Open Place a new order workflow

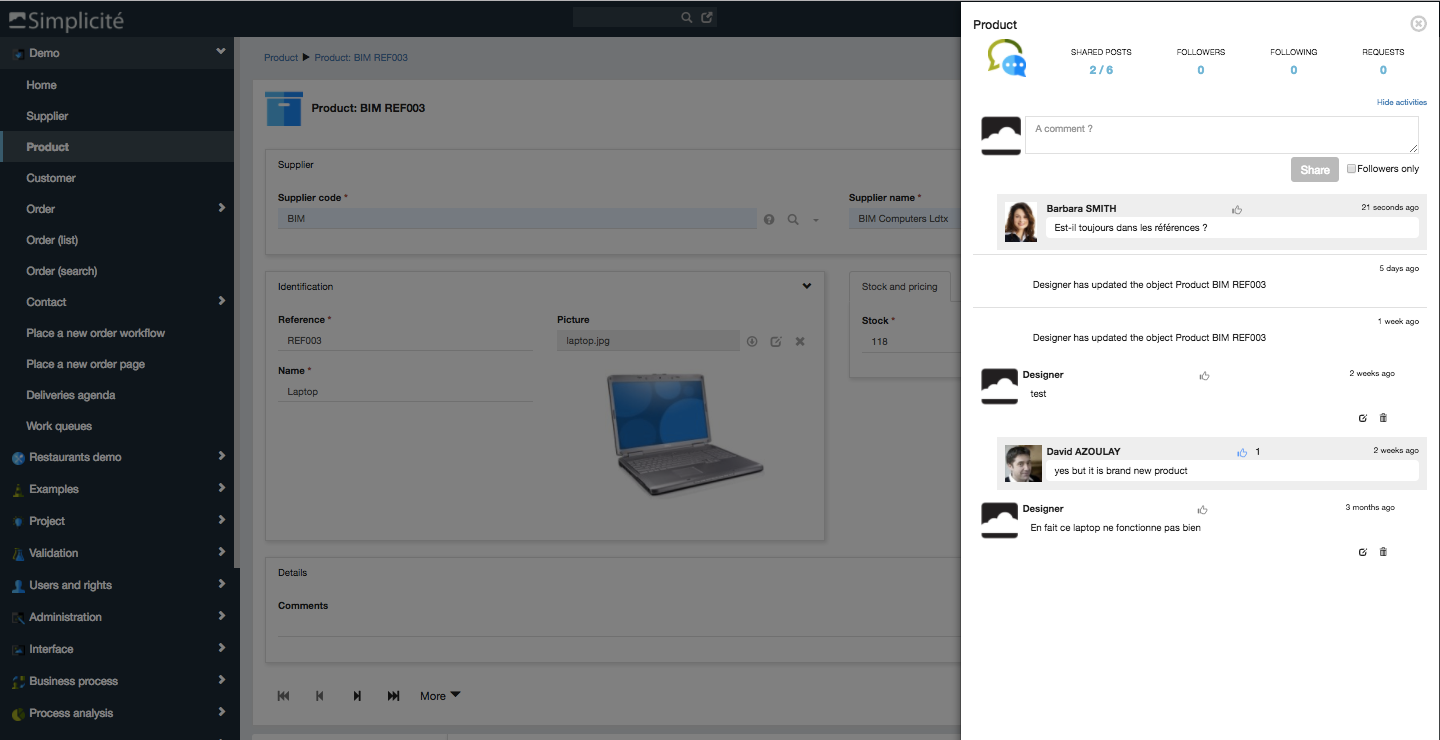(96, 333)
